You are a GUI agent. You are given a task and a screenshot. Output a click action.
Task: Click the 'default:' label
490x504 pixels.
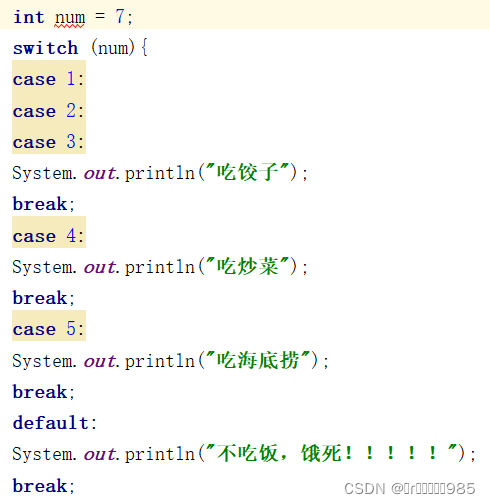55,423
